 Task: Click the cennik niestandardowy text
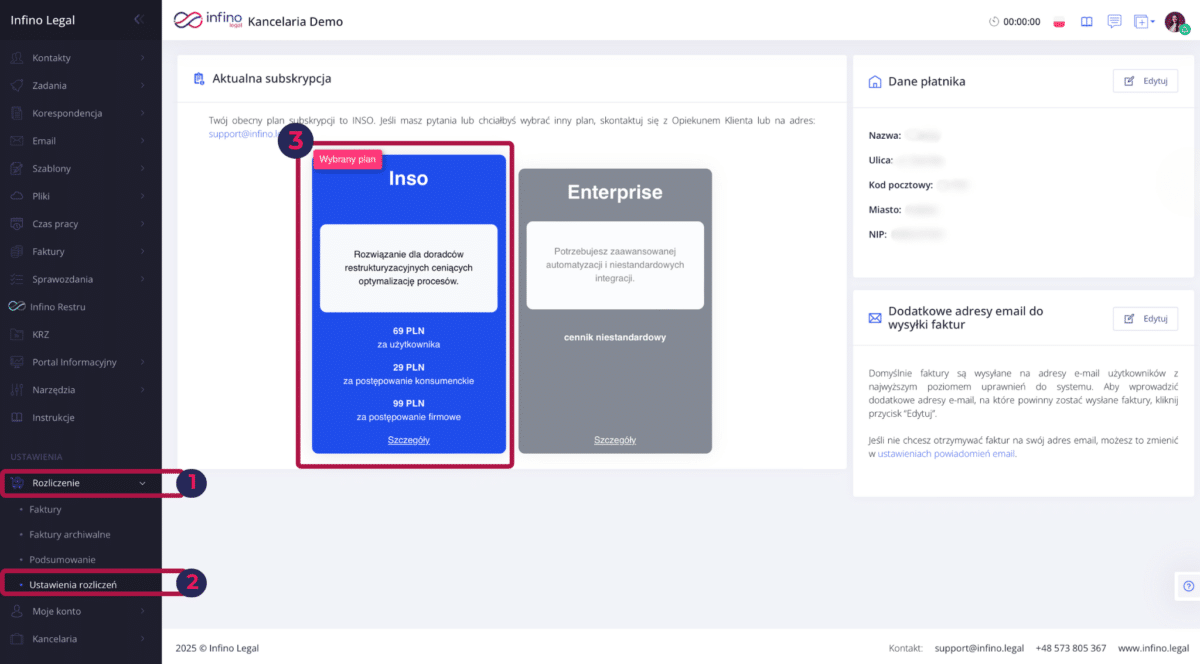pyautogui.click(x=615, y=337)
